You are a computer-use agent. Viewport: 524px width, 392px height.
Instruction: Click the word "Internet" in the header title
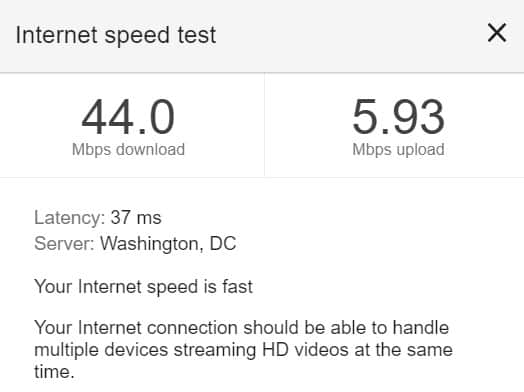56,35
